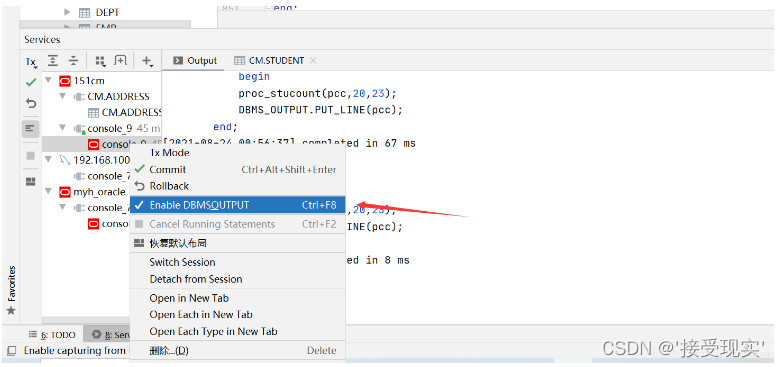Click the proc_stucount(pcc,20,23) output line
This screenshot has width=779, height=367.
click(x=317, y=93)
